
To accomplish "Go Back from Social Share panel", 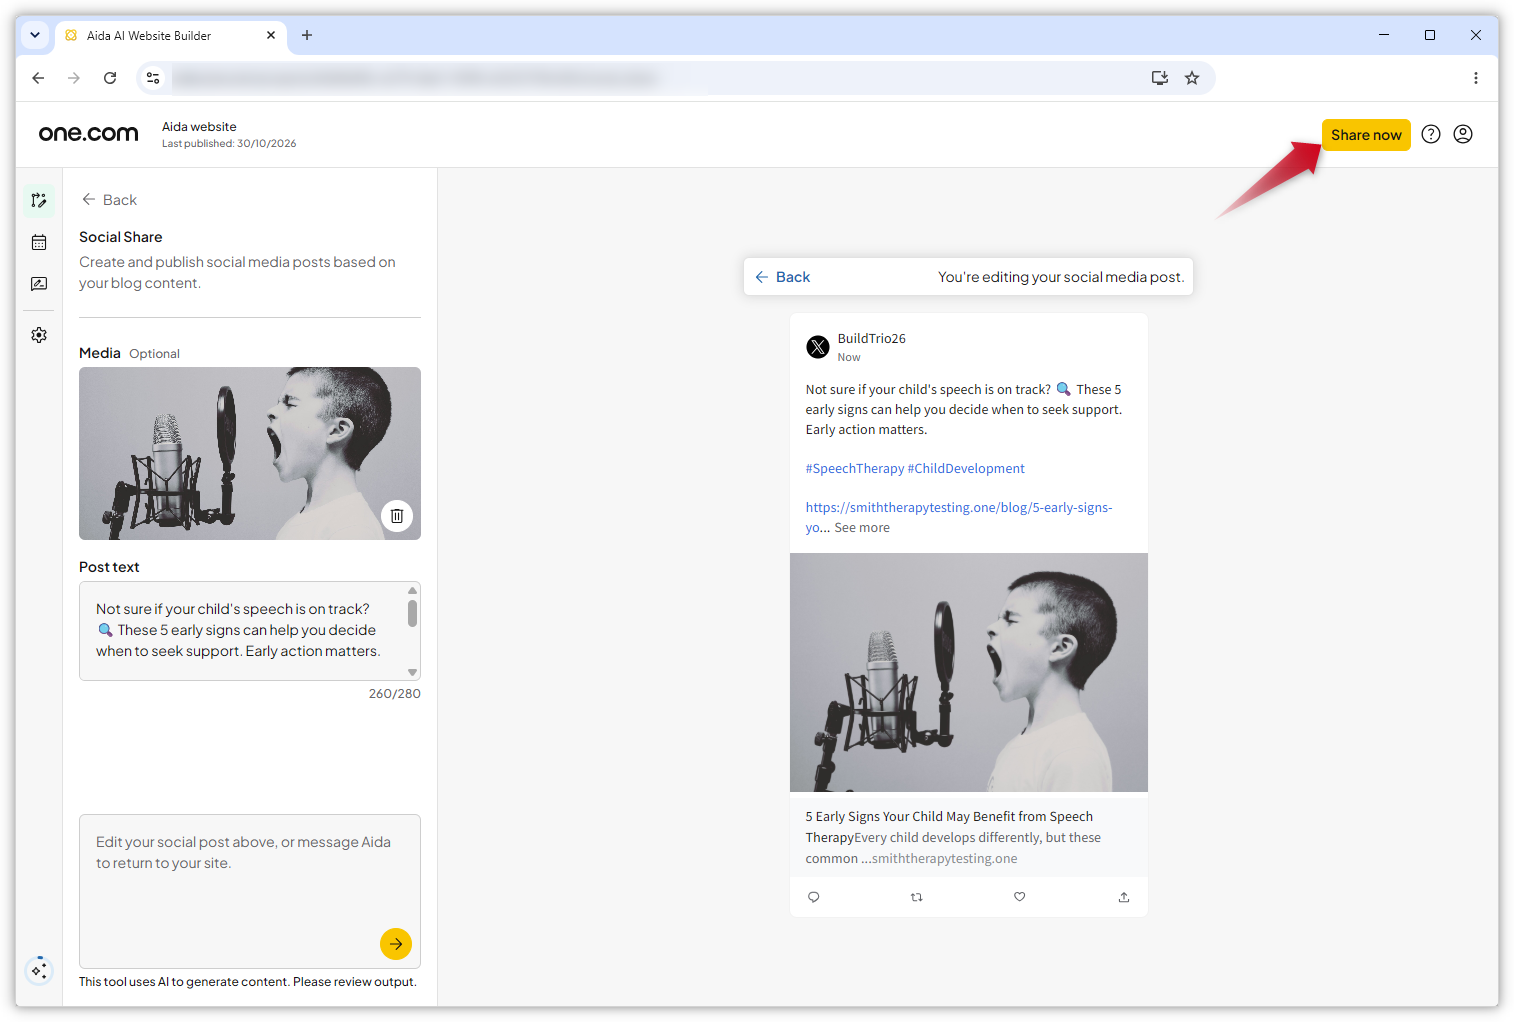I will [x=109, y=200].
